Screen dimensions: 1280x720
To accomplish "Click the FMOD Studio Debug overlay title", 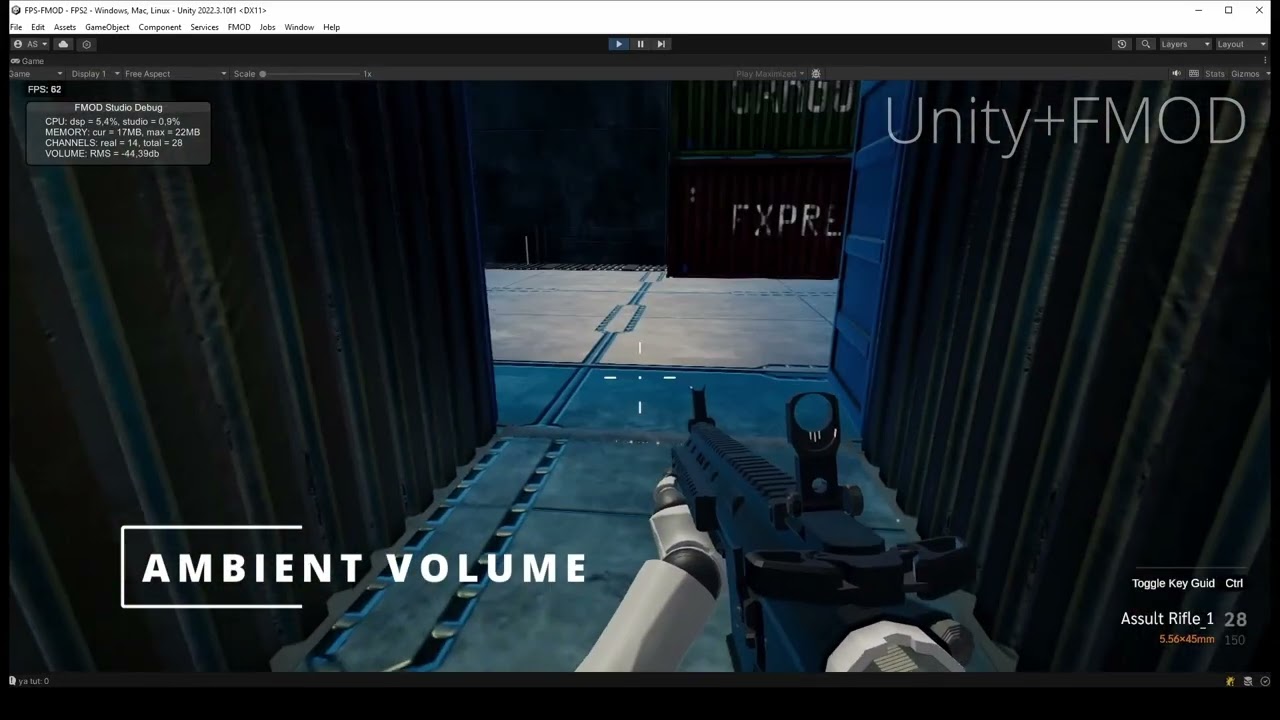I will pos(118,107).
